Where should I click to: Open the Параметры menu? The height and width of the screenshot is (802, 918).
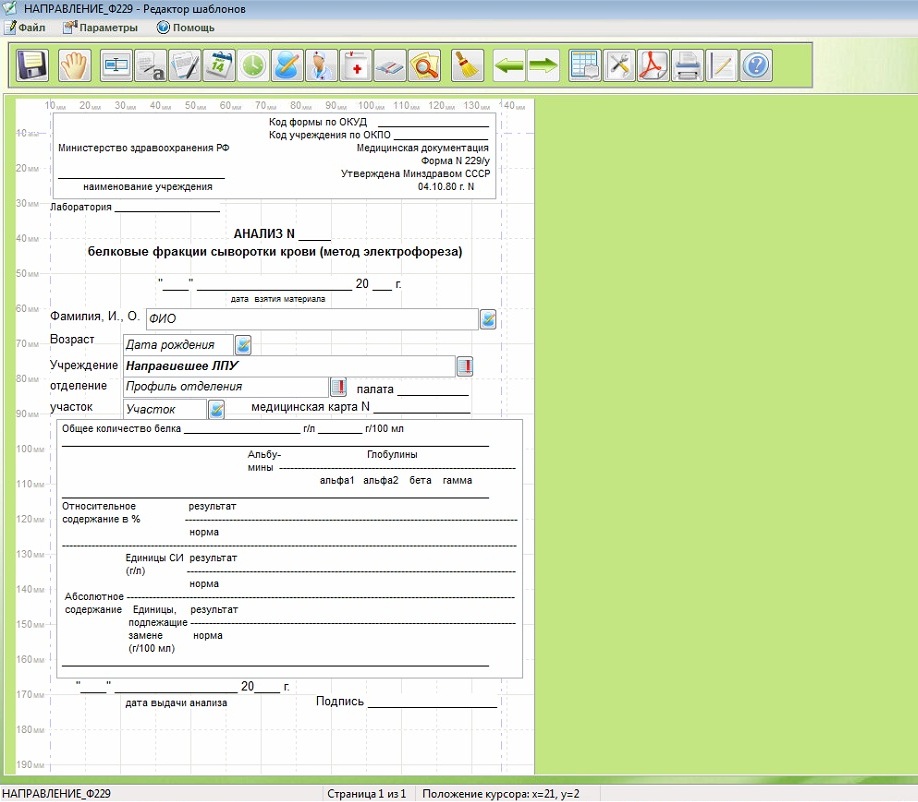pyautogui.click(x=101, y=28)
